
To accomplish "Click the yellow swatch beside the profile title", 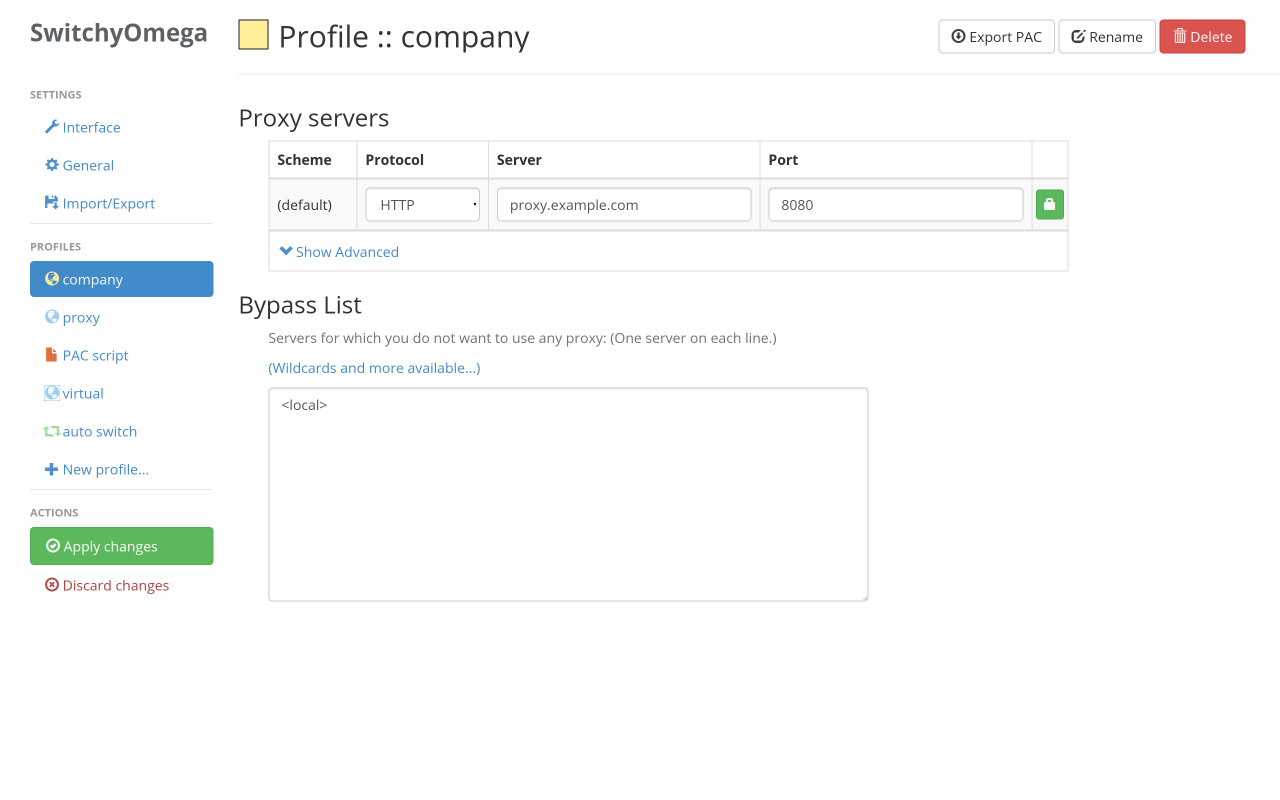I will point(253,34).
